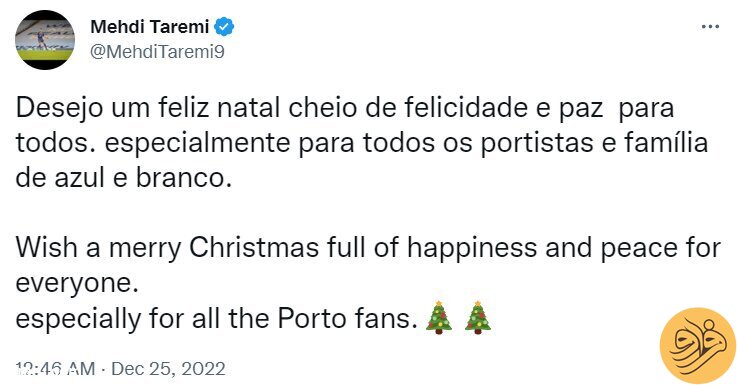The image size is (739, 385).
Task: Click the orange calligraphy watermark logo
Action: (698, 345)
